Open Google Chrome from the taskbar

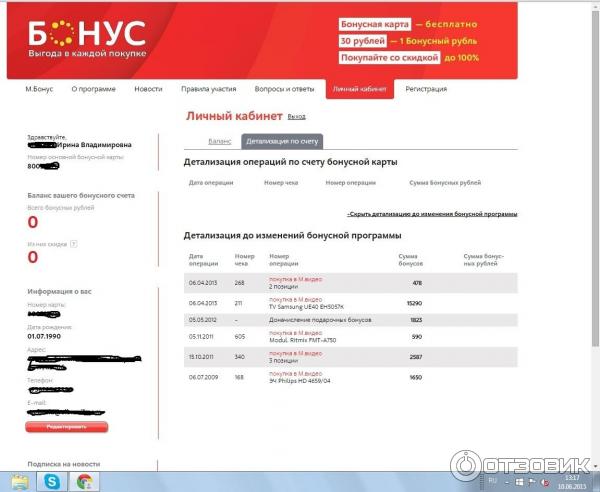(x=86, y=482)
